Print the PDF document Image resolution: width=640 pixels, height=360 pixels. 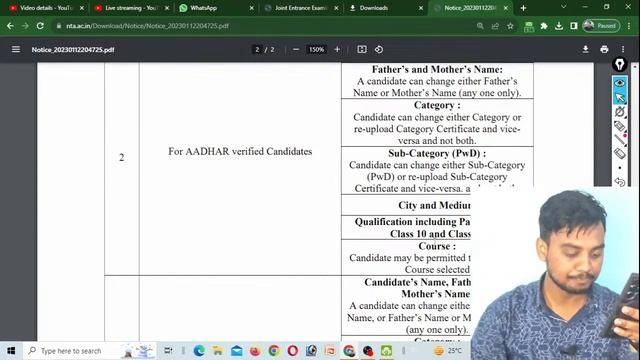tap(604, 49)
